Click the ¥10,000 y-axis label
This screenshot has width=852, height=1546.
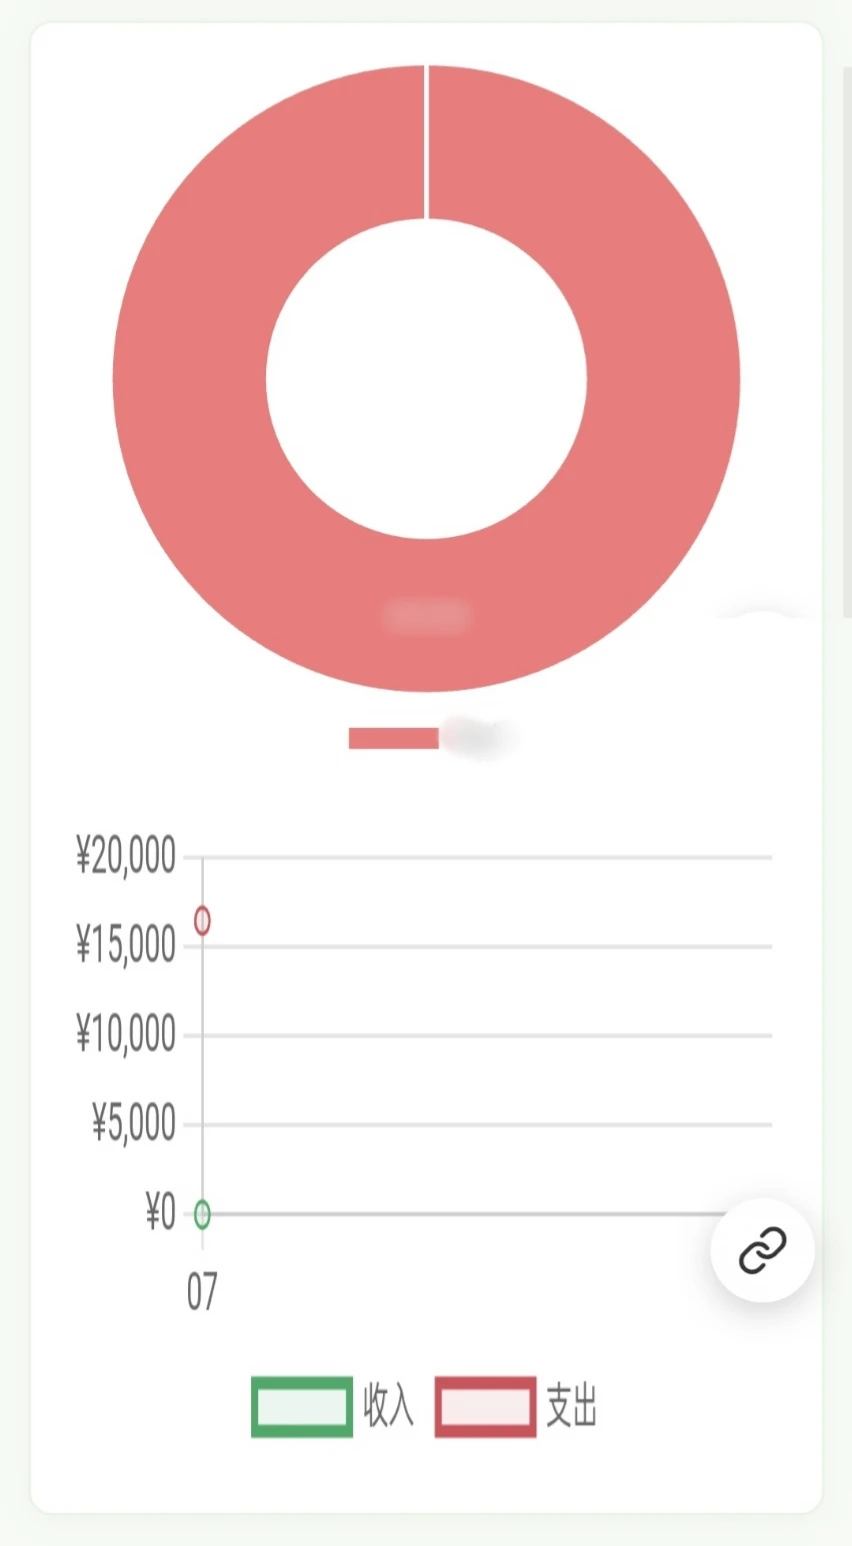coord(126,1034)
